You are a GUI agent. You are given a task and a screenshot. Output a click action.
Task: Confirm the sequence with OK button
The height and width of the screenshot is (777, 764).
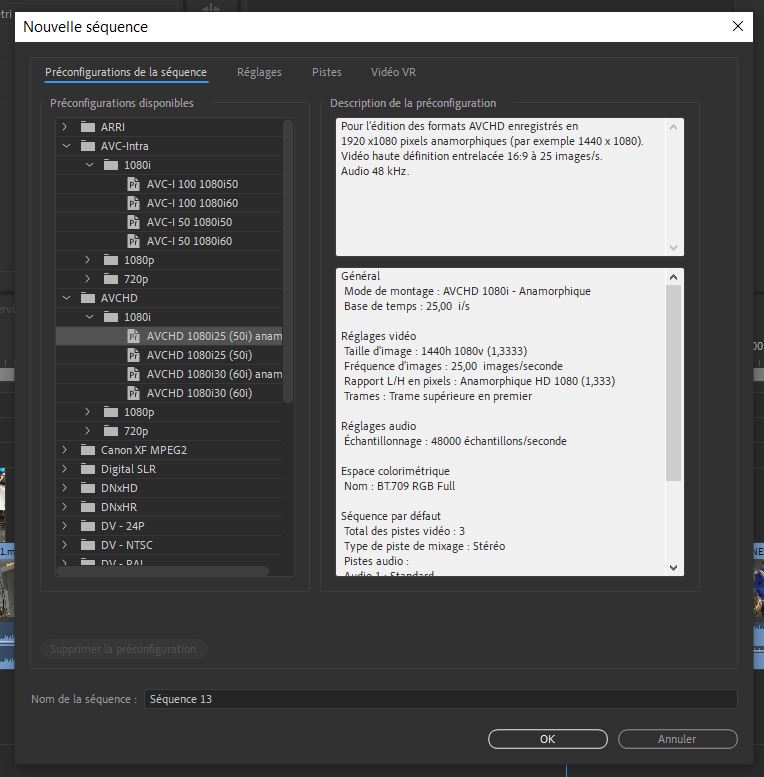point(547,739)
